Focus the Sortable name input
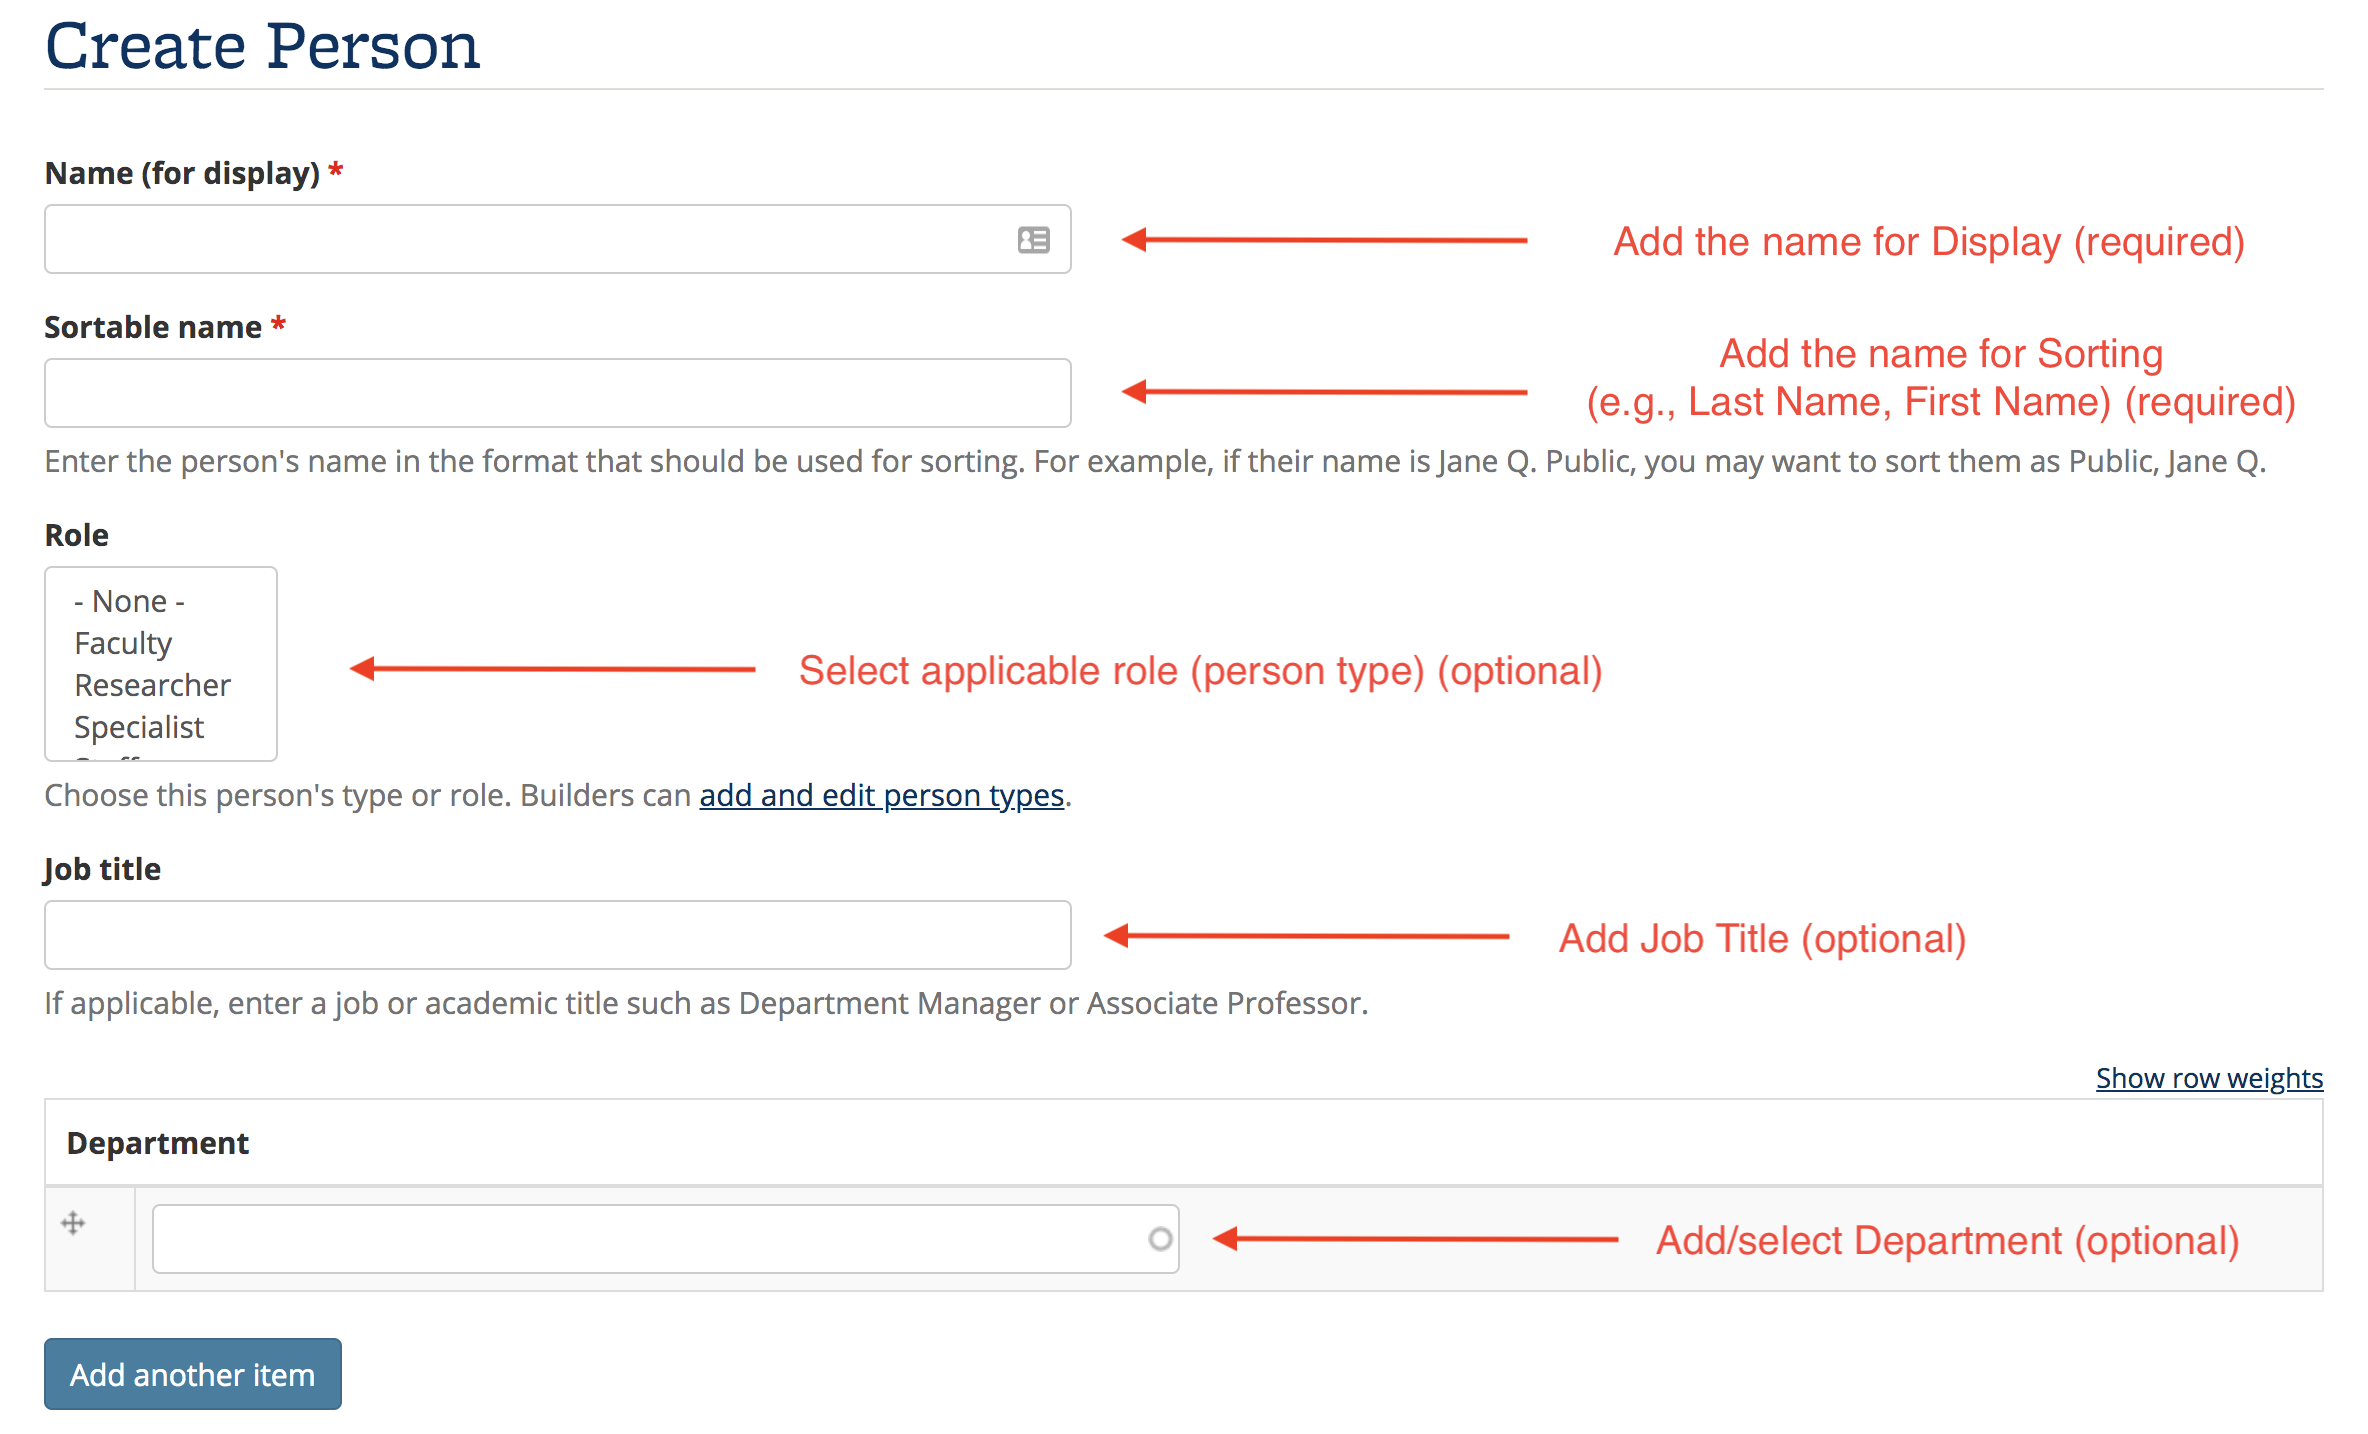 tap(557, 393)
